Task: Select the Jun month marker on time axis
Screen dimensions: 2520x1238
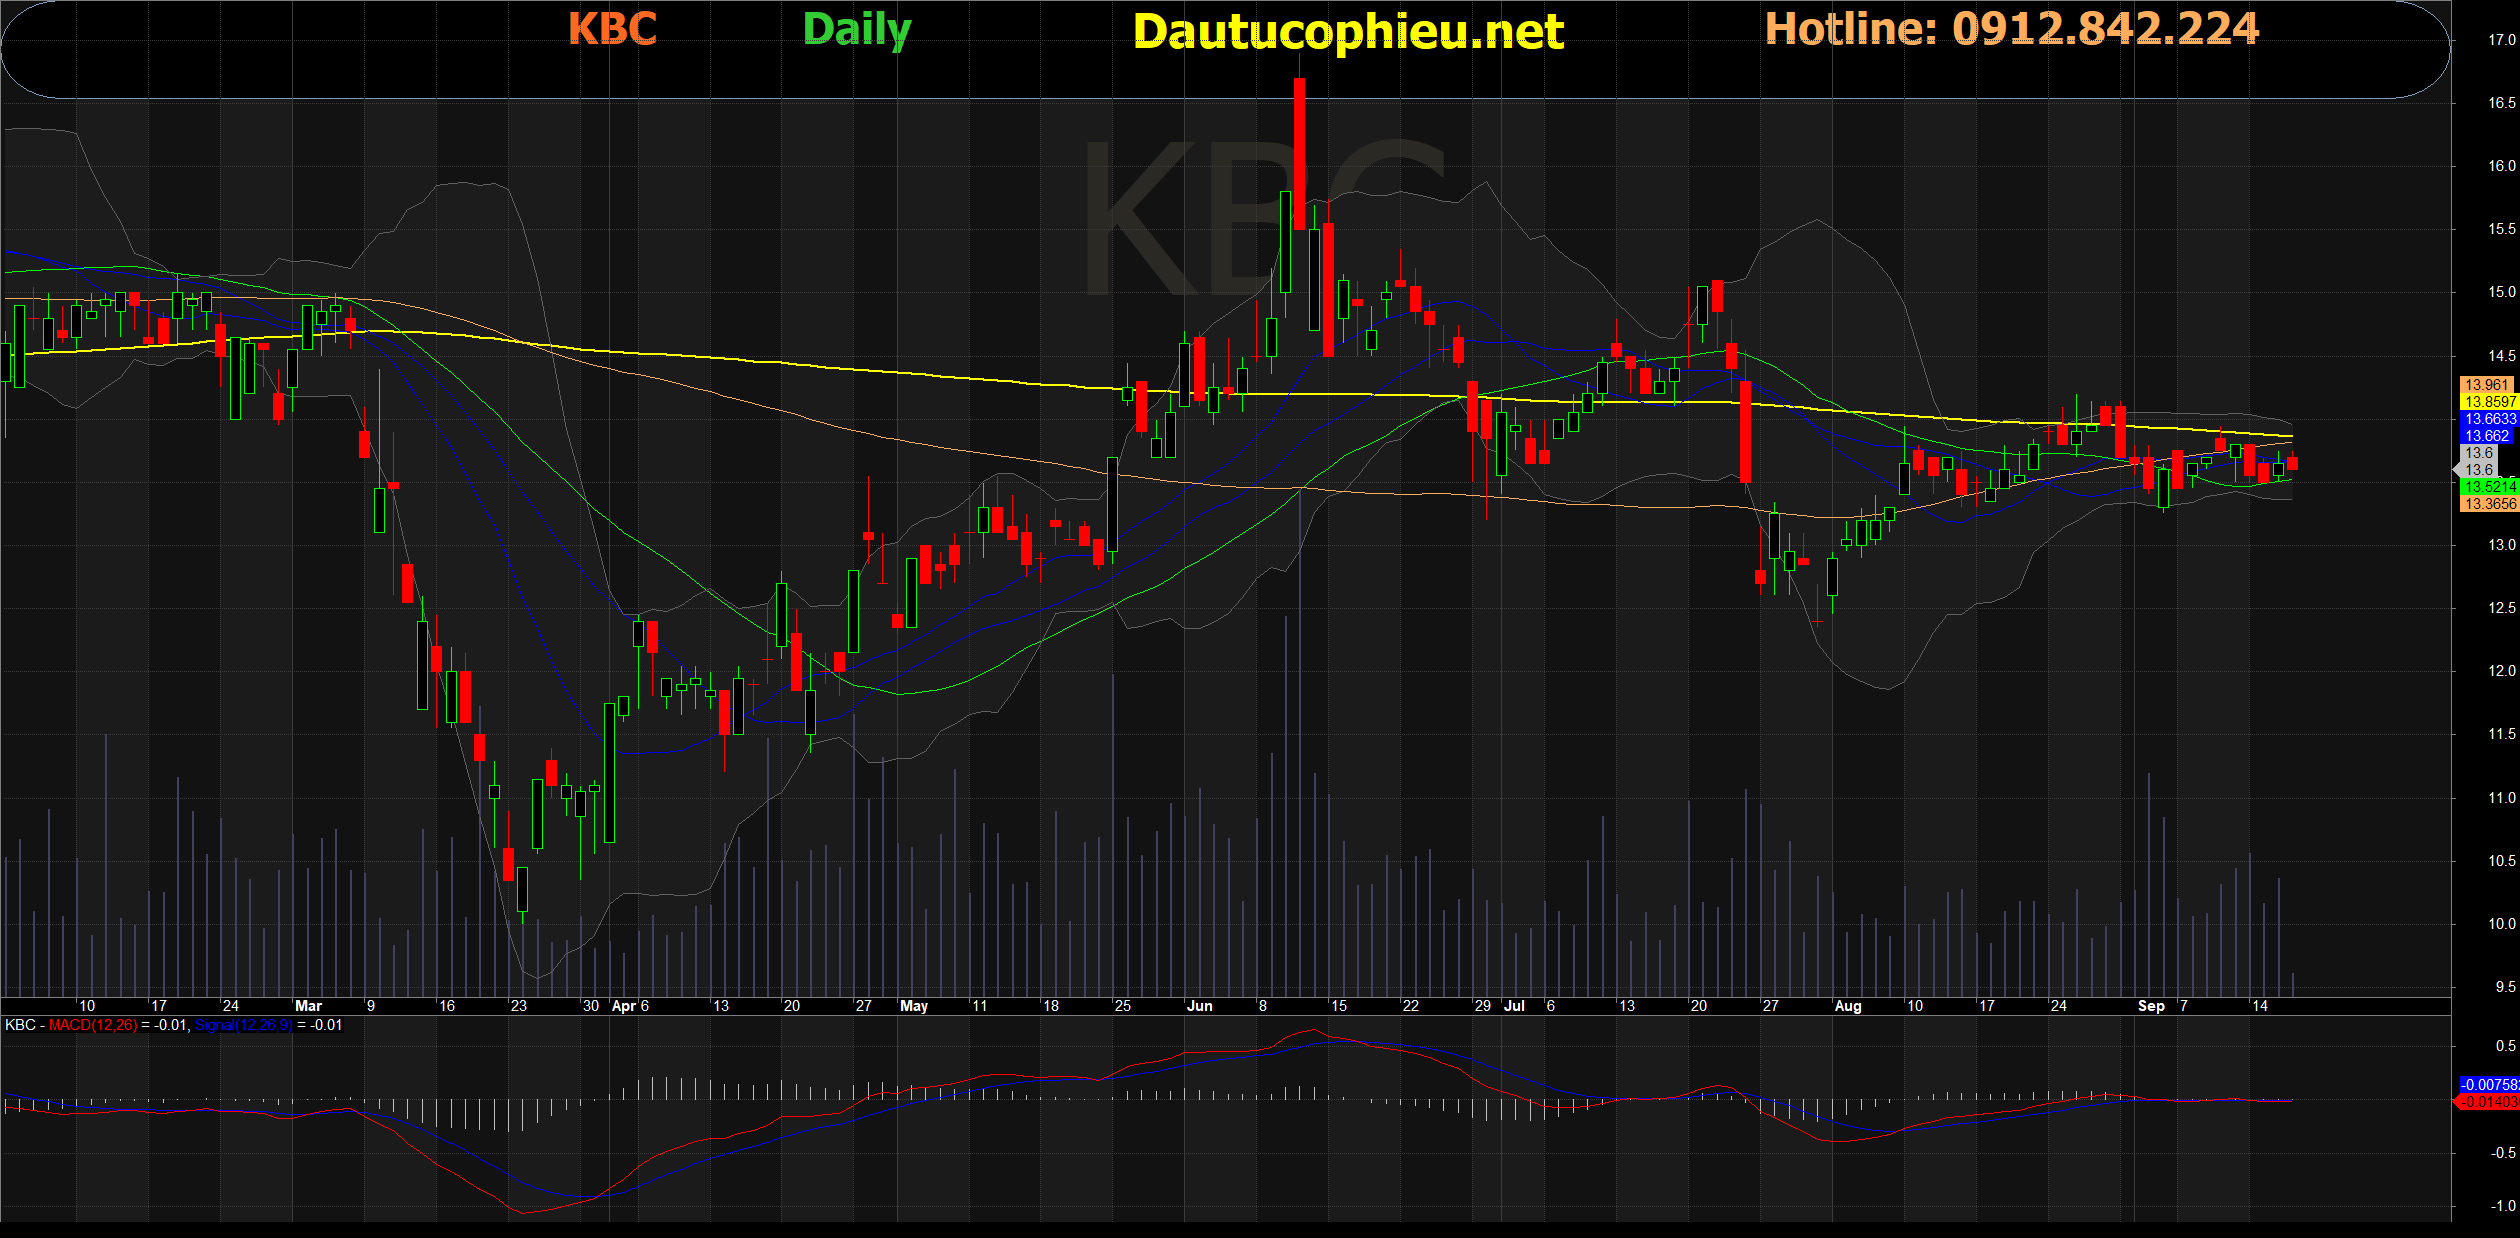Action: tap(1199, 1006)
